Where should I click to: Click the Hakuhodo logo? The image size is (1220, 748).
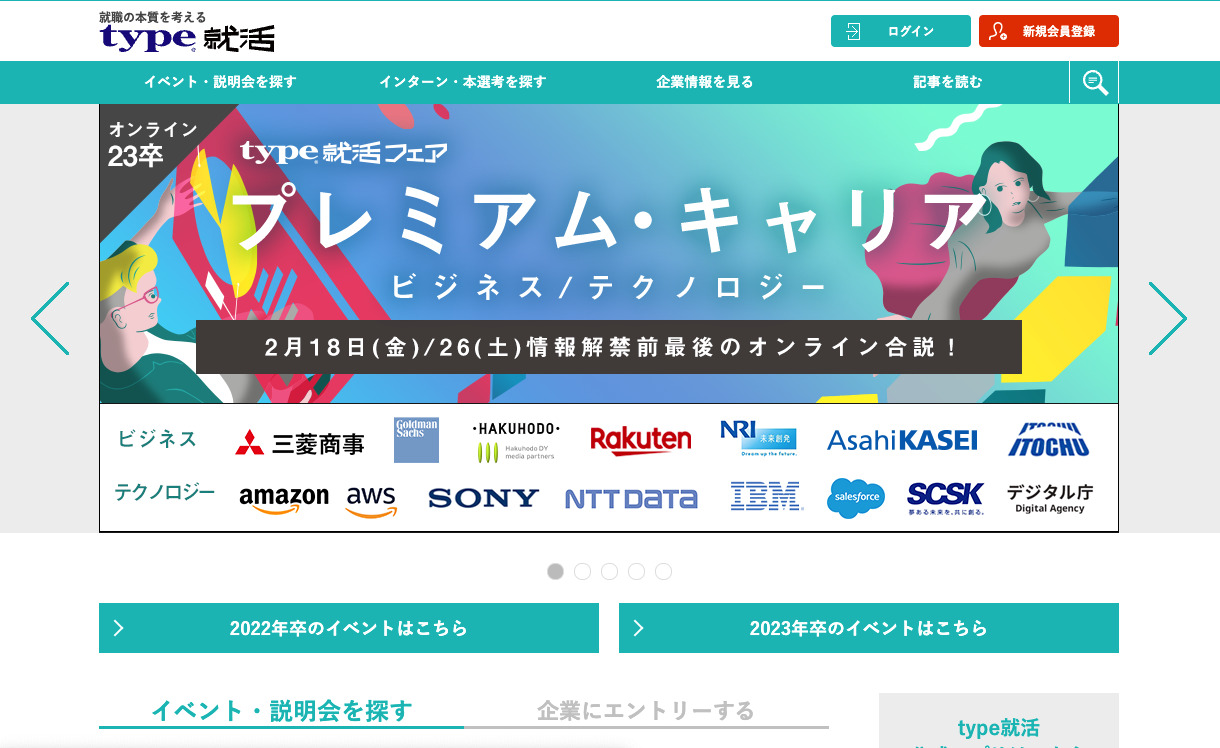click(516, 441)
